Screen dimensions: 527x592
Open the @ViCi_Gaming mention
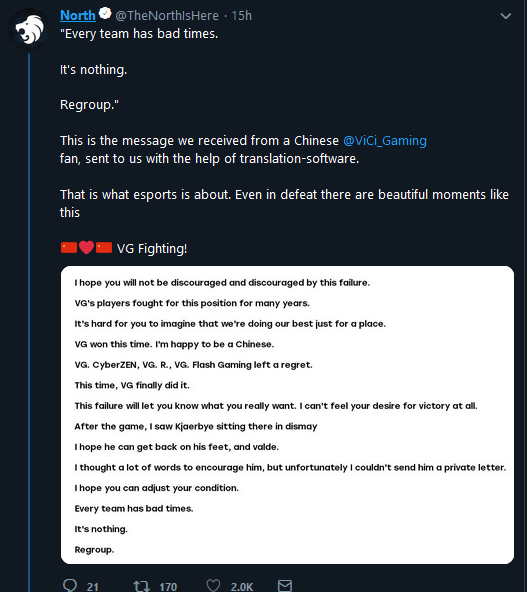[x=385, y=140]
